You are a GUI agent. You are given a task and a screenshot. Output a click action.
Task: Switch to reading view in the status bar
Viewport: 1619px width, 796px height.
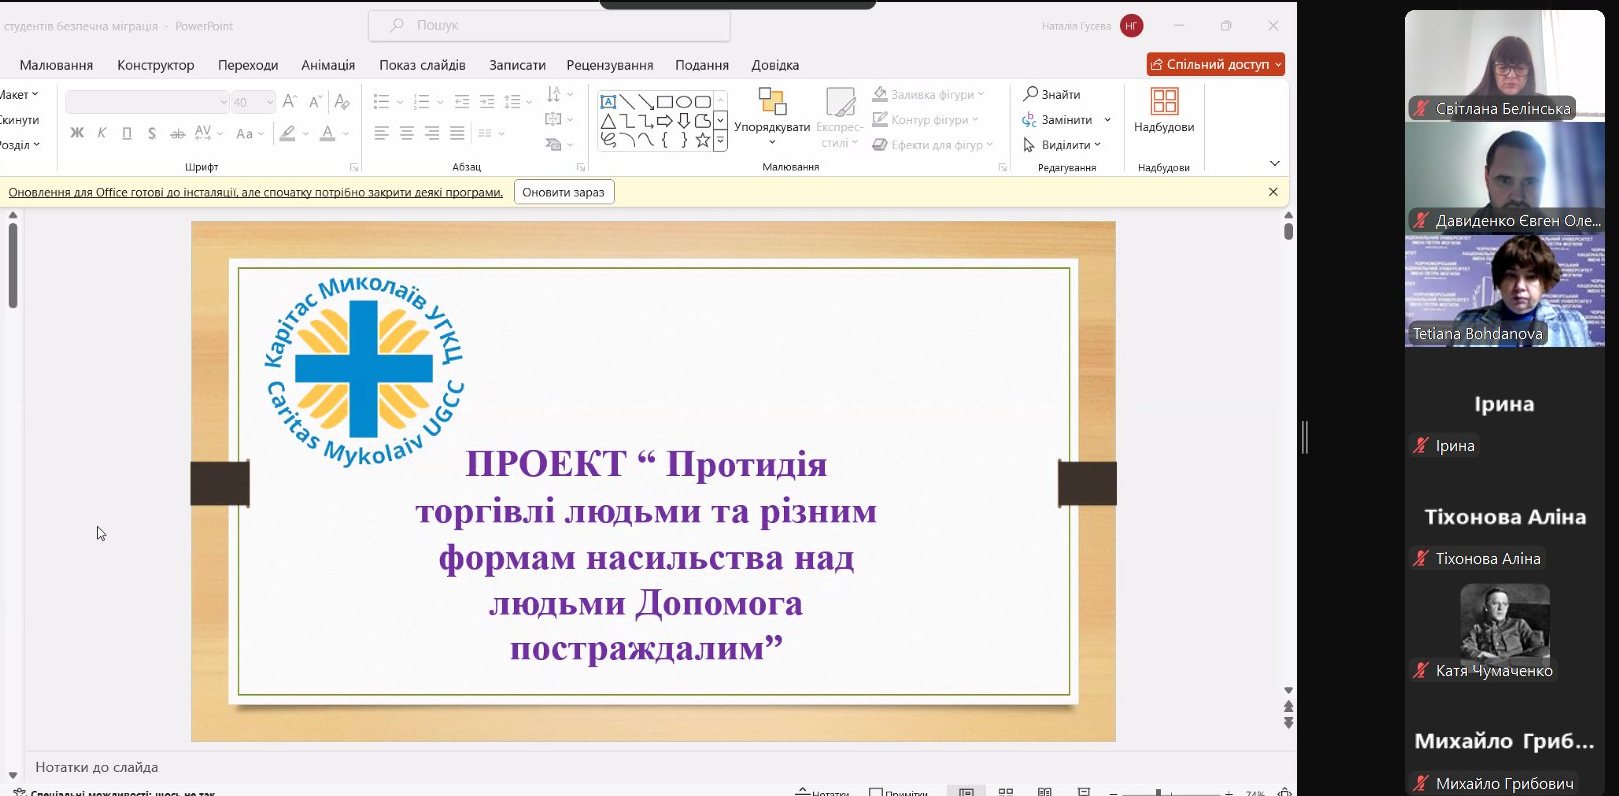(x=1045, y=792)
